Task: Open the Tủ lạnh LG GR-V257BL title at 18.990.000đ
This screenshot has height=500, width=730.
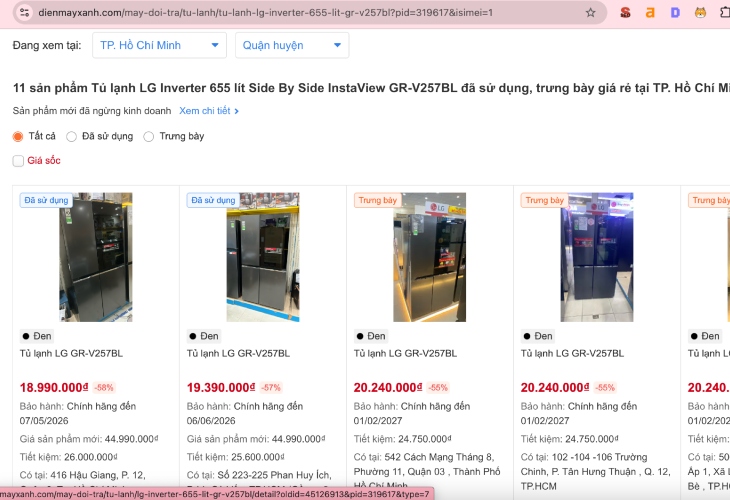Action: click(x=71, y=353)
